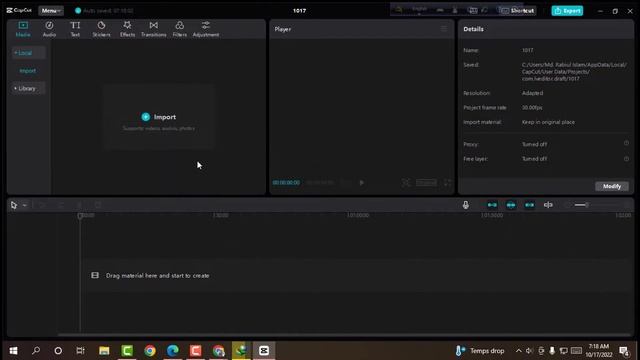Click the Export button
640x360 pixels.
pos(567,11)
